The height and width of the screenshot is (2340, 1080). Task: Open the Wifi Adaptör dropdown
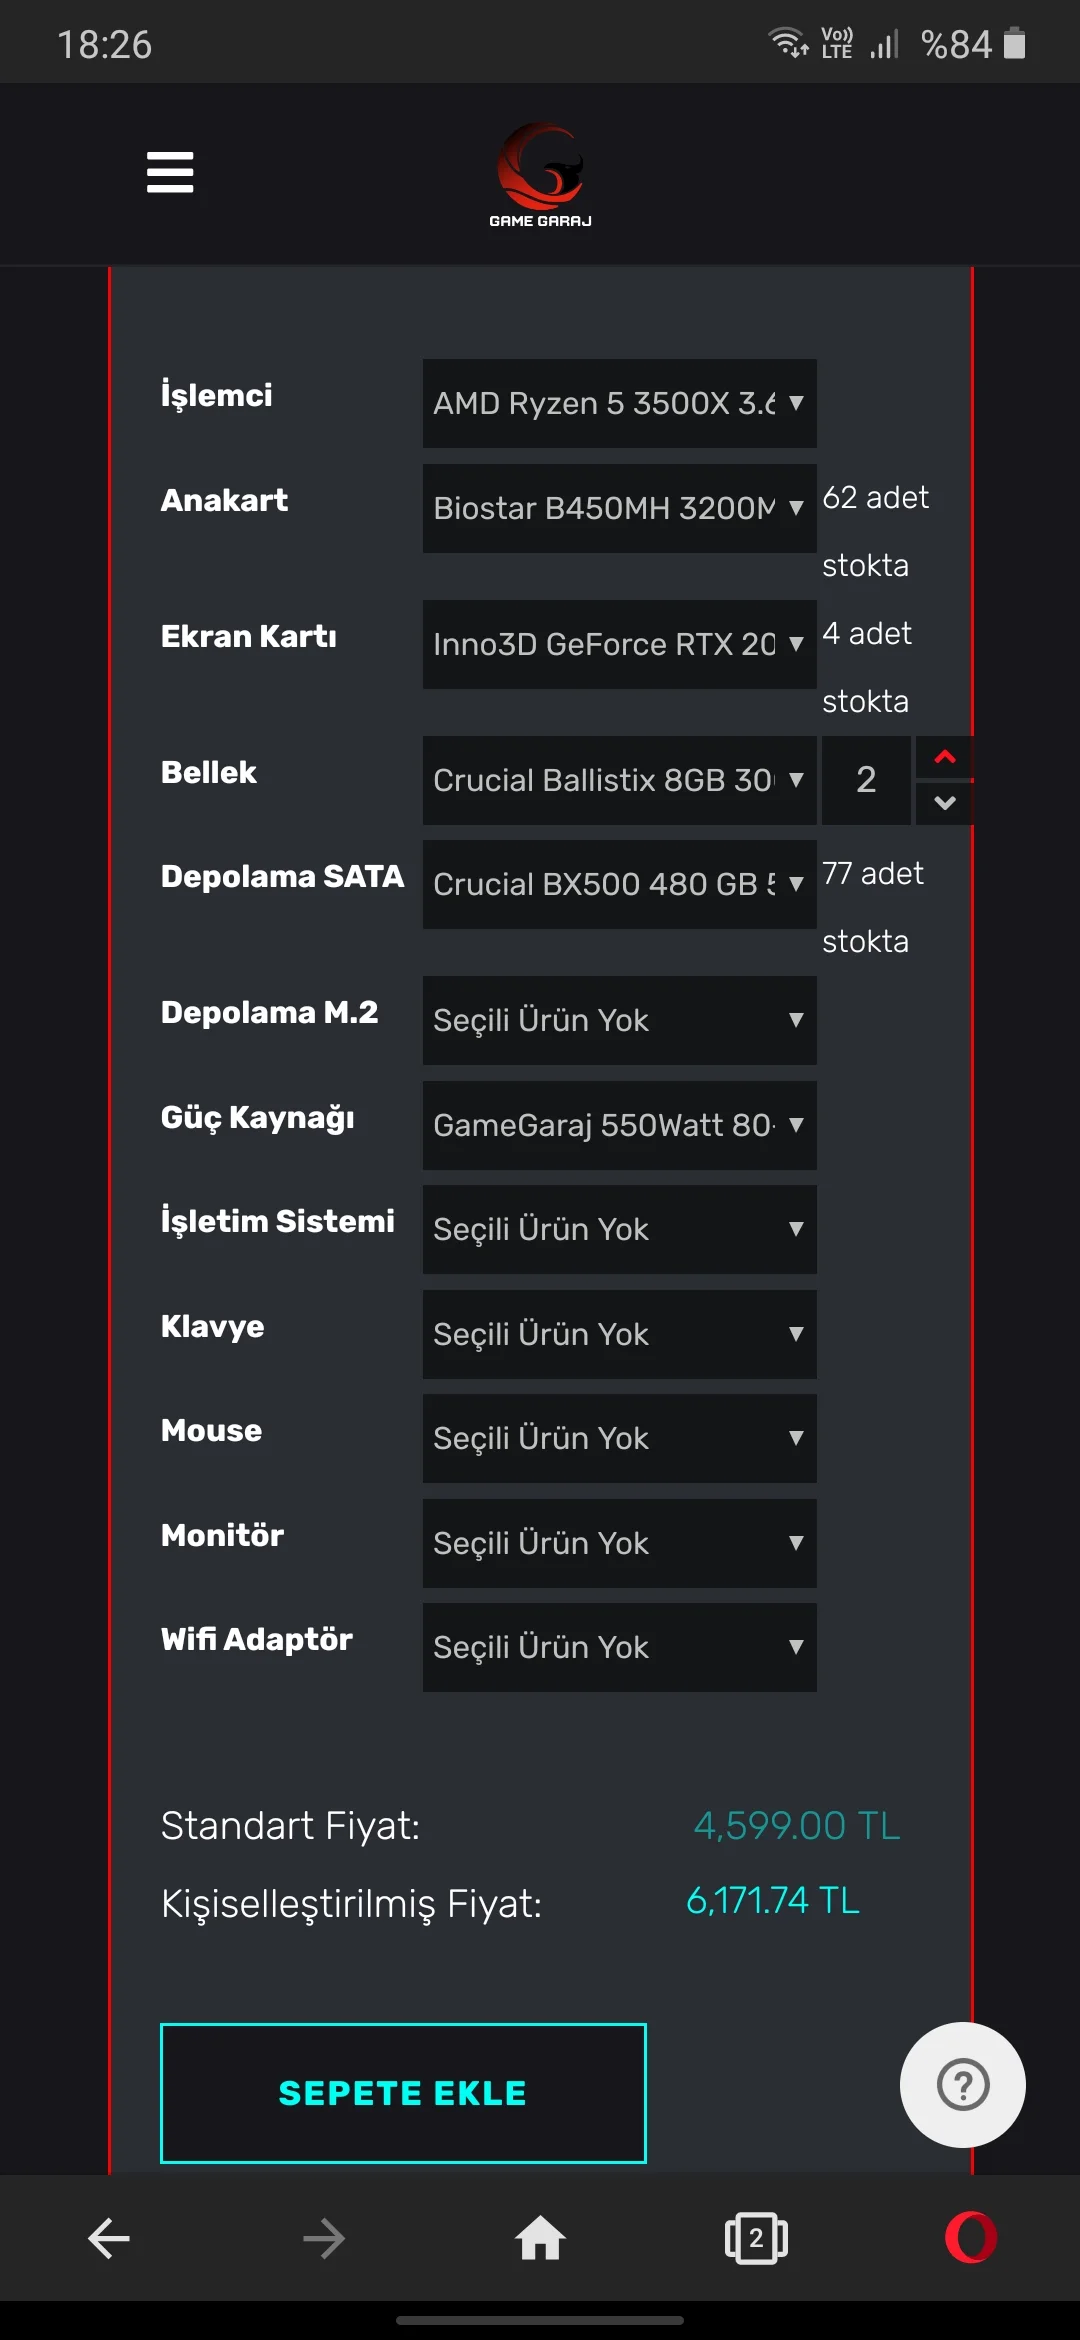click(x=619, y=1647)
